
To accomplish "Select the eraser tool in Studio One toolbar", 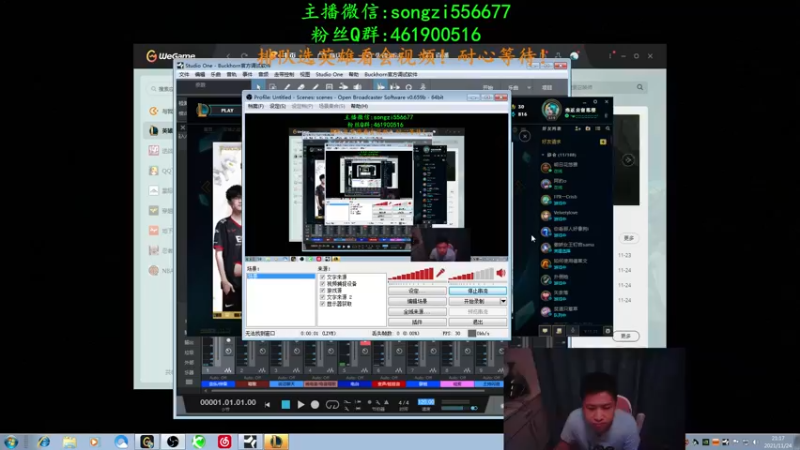I will click(301, 87).
